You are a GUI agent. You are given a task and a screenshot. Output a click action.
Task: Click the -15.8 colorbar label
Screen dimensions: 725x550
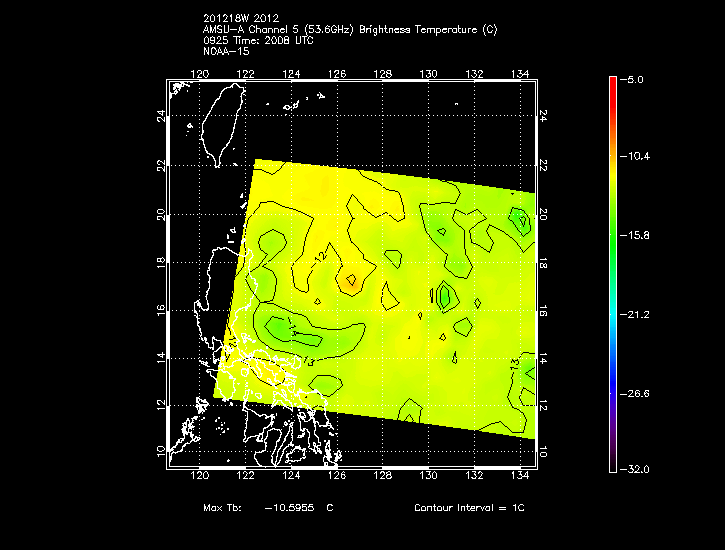click(634, 235)
